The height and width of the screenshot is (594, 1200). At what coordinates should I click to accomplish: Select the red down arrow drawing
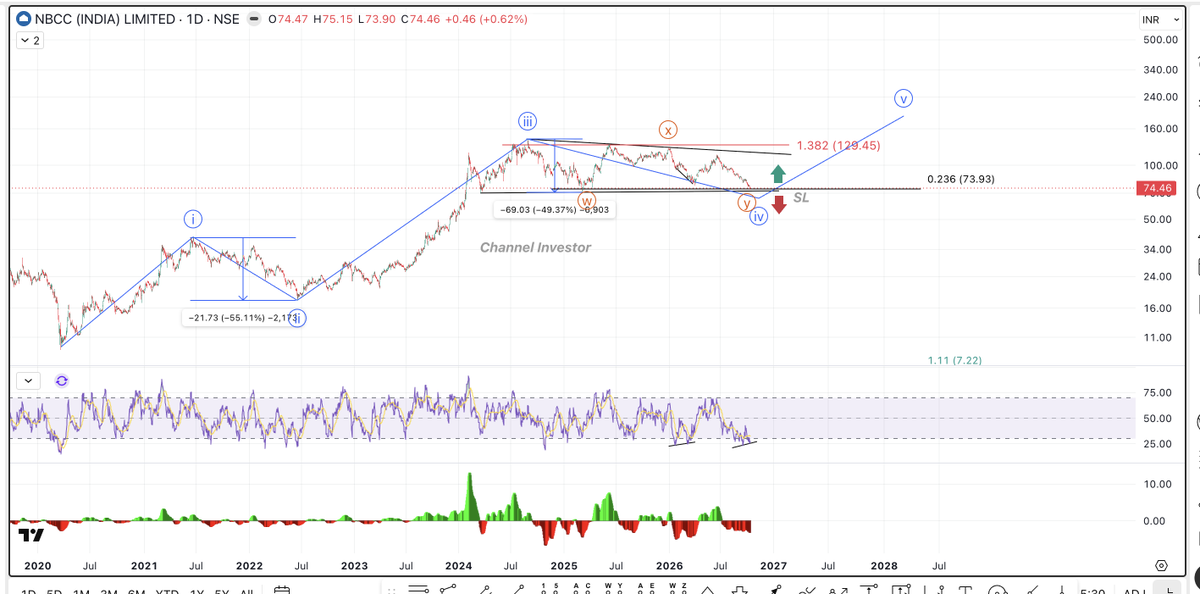tap(779, 205)
